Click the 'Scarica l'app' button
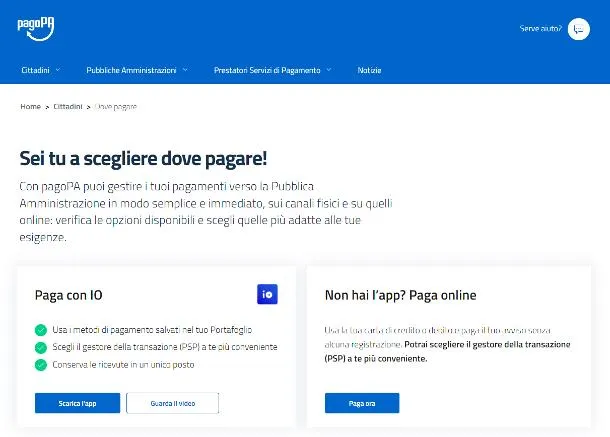This screenshot has height=437, width=610. [x=77, y=403]
